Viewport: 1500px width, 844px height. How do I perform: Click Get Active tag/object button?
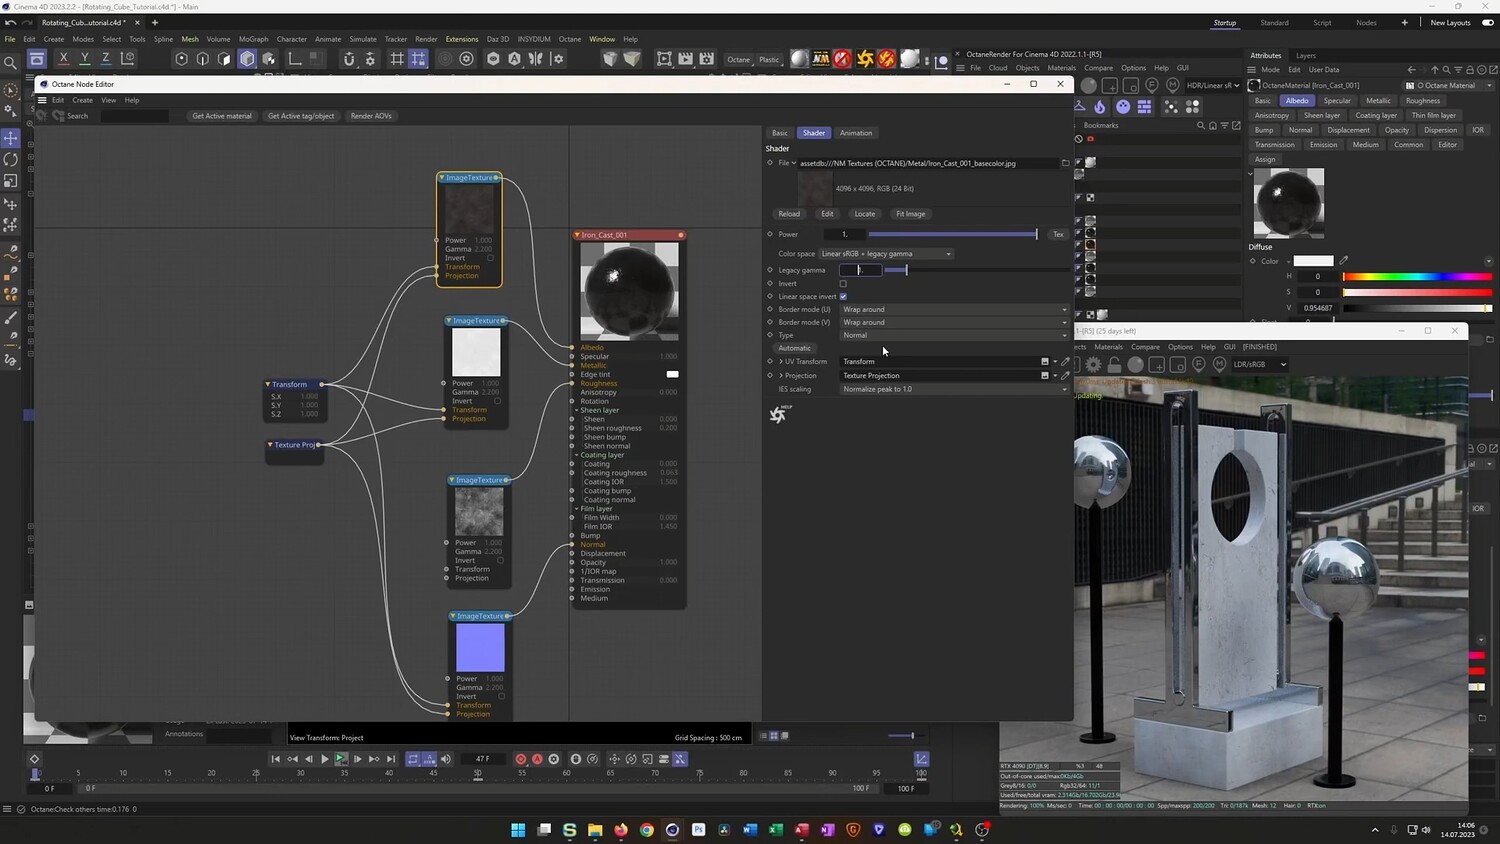[x=301, y=116]
